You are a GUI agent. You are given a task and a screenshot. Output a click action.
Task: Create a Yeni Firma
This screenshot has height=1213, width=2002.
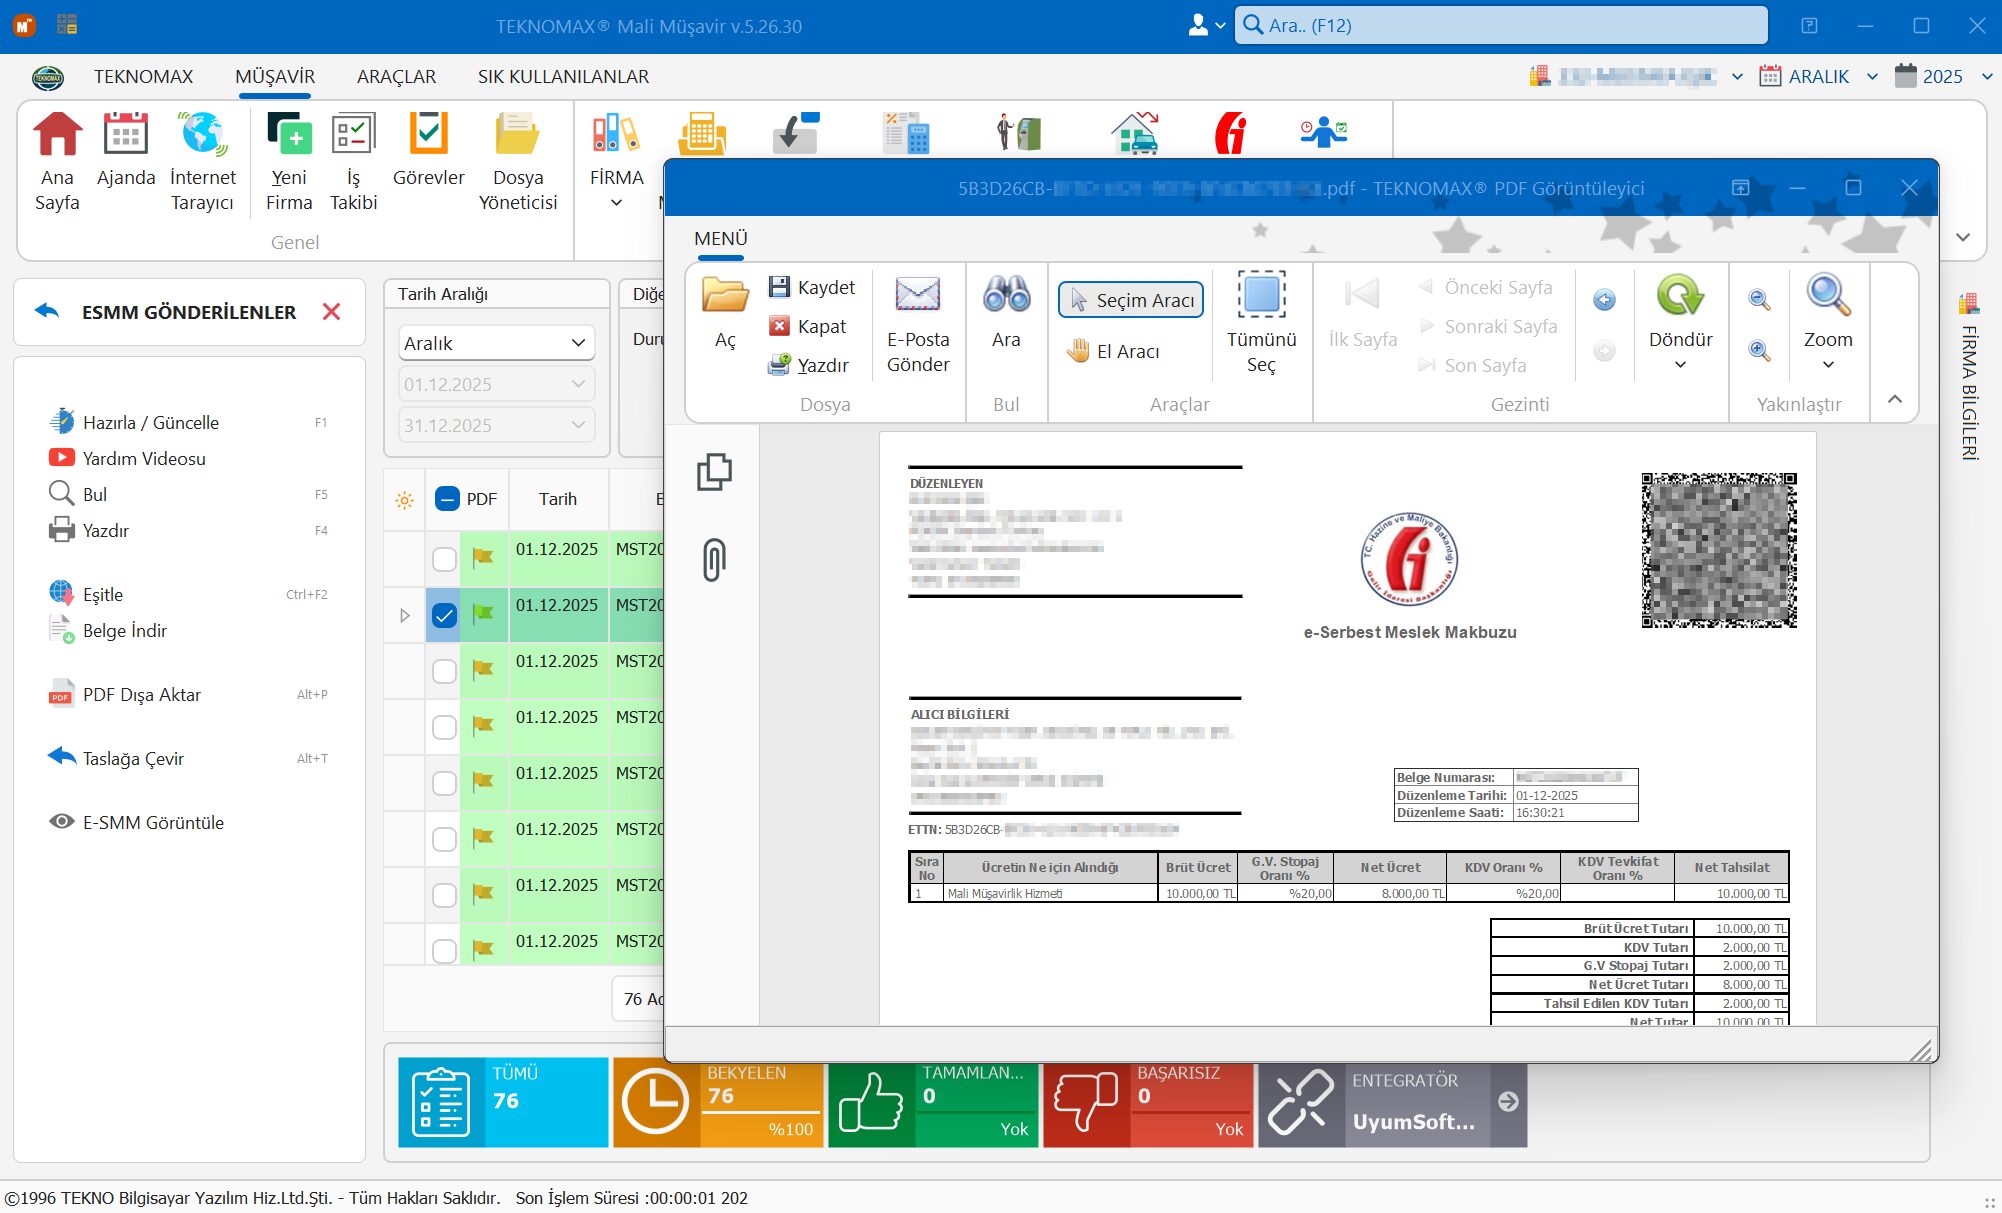click(x=289, y=161)
